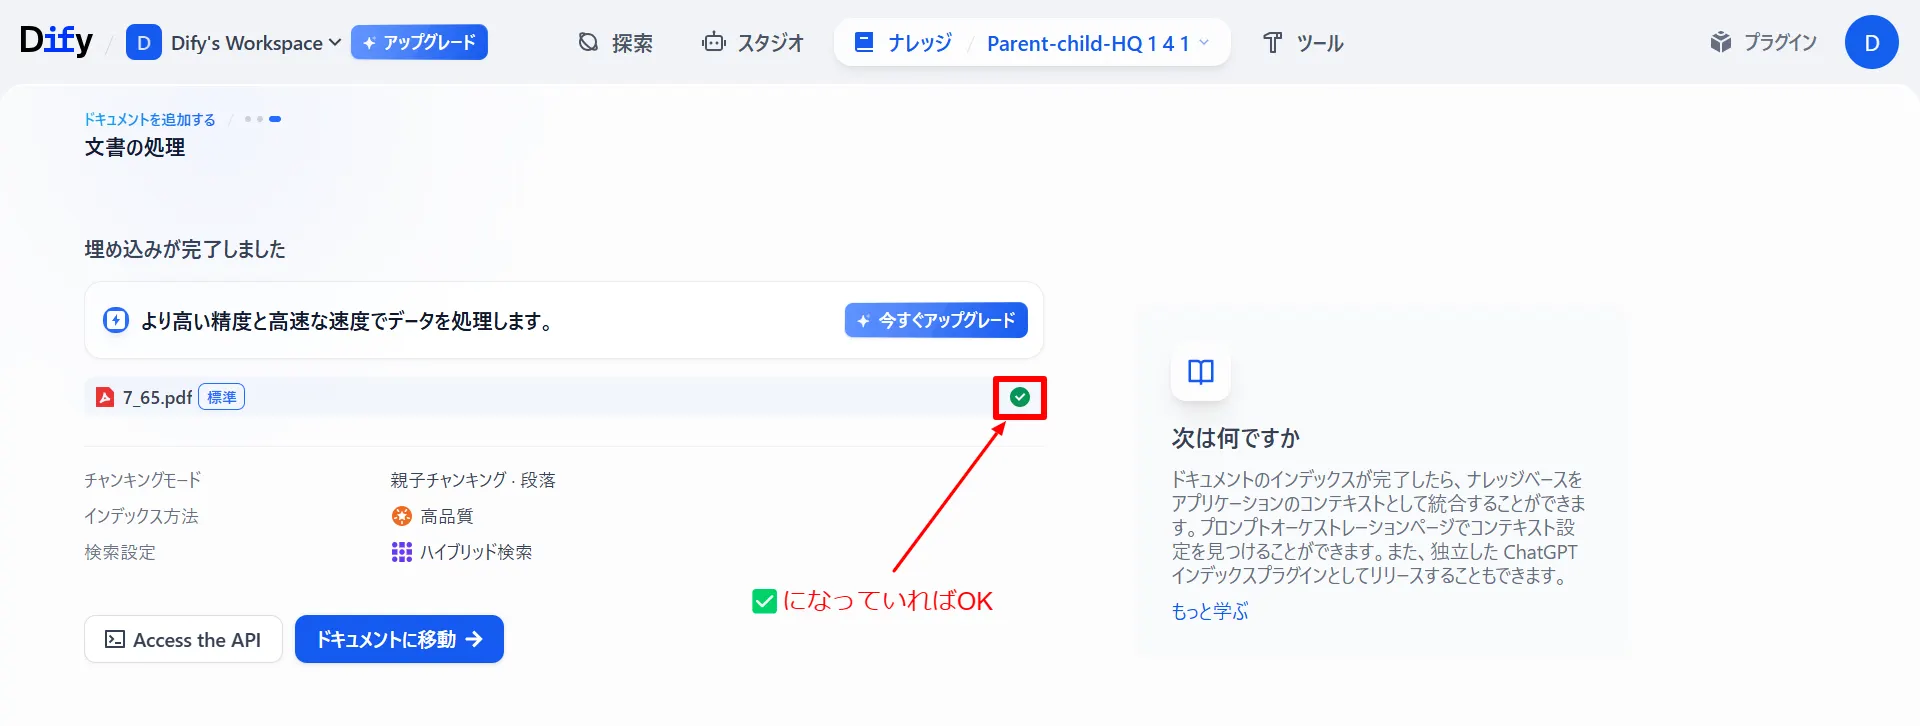
Task: Click the アップグレード button in header
Action: 419,42
